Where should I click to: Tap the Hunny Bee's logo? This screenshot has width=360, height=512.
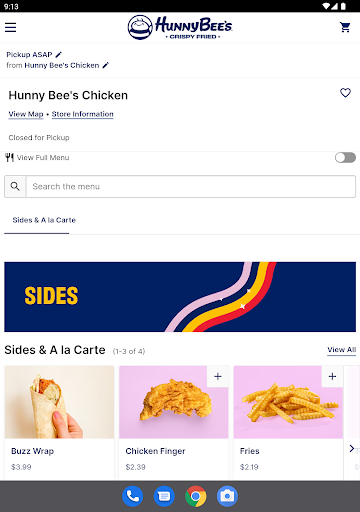click(180, 27)
